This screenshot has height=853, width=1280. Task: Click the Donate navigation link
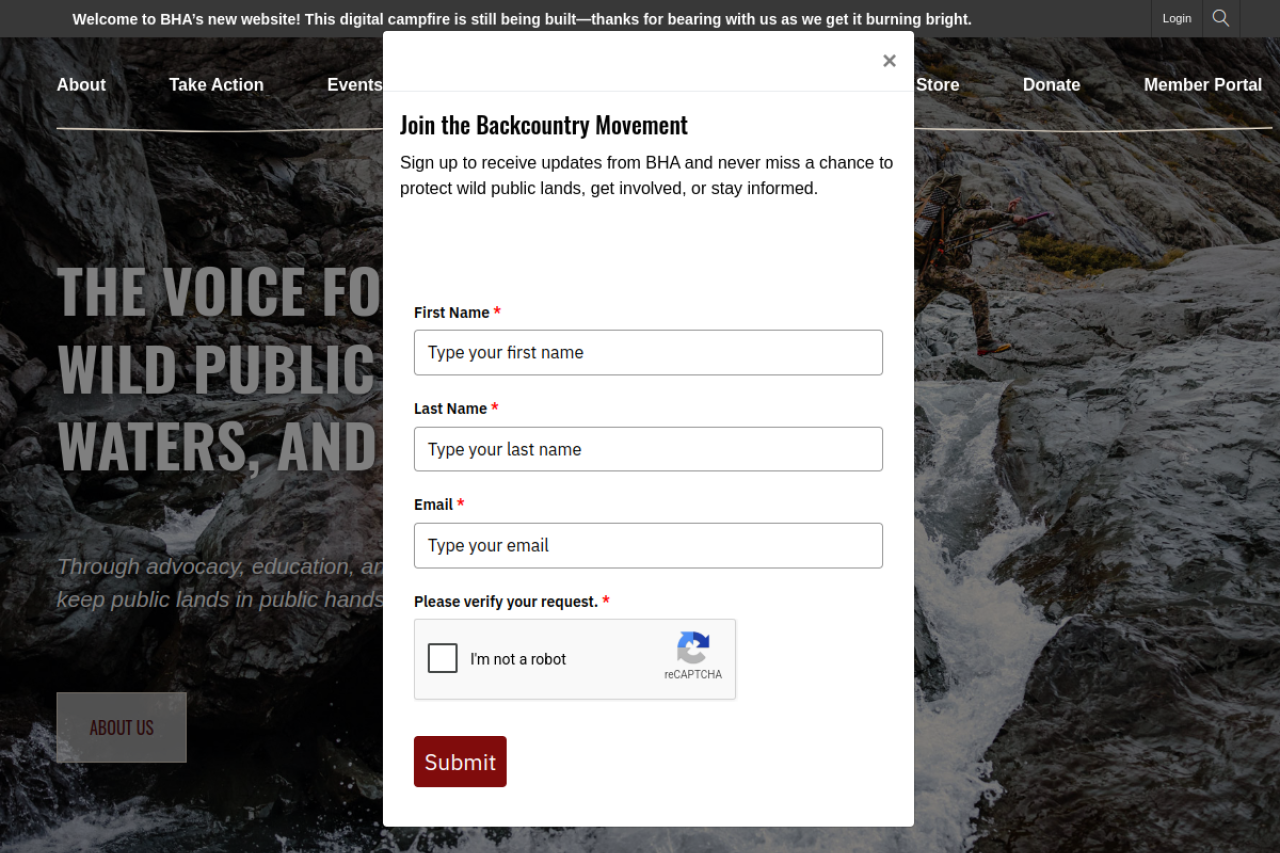(1051, 85)
